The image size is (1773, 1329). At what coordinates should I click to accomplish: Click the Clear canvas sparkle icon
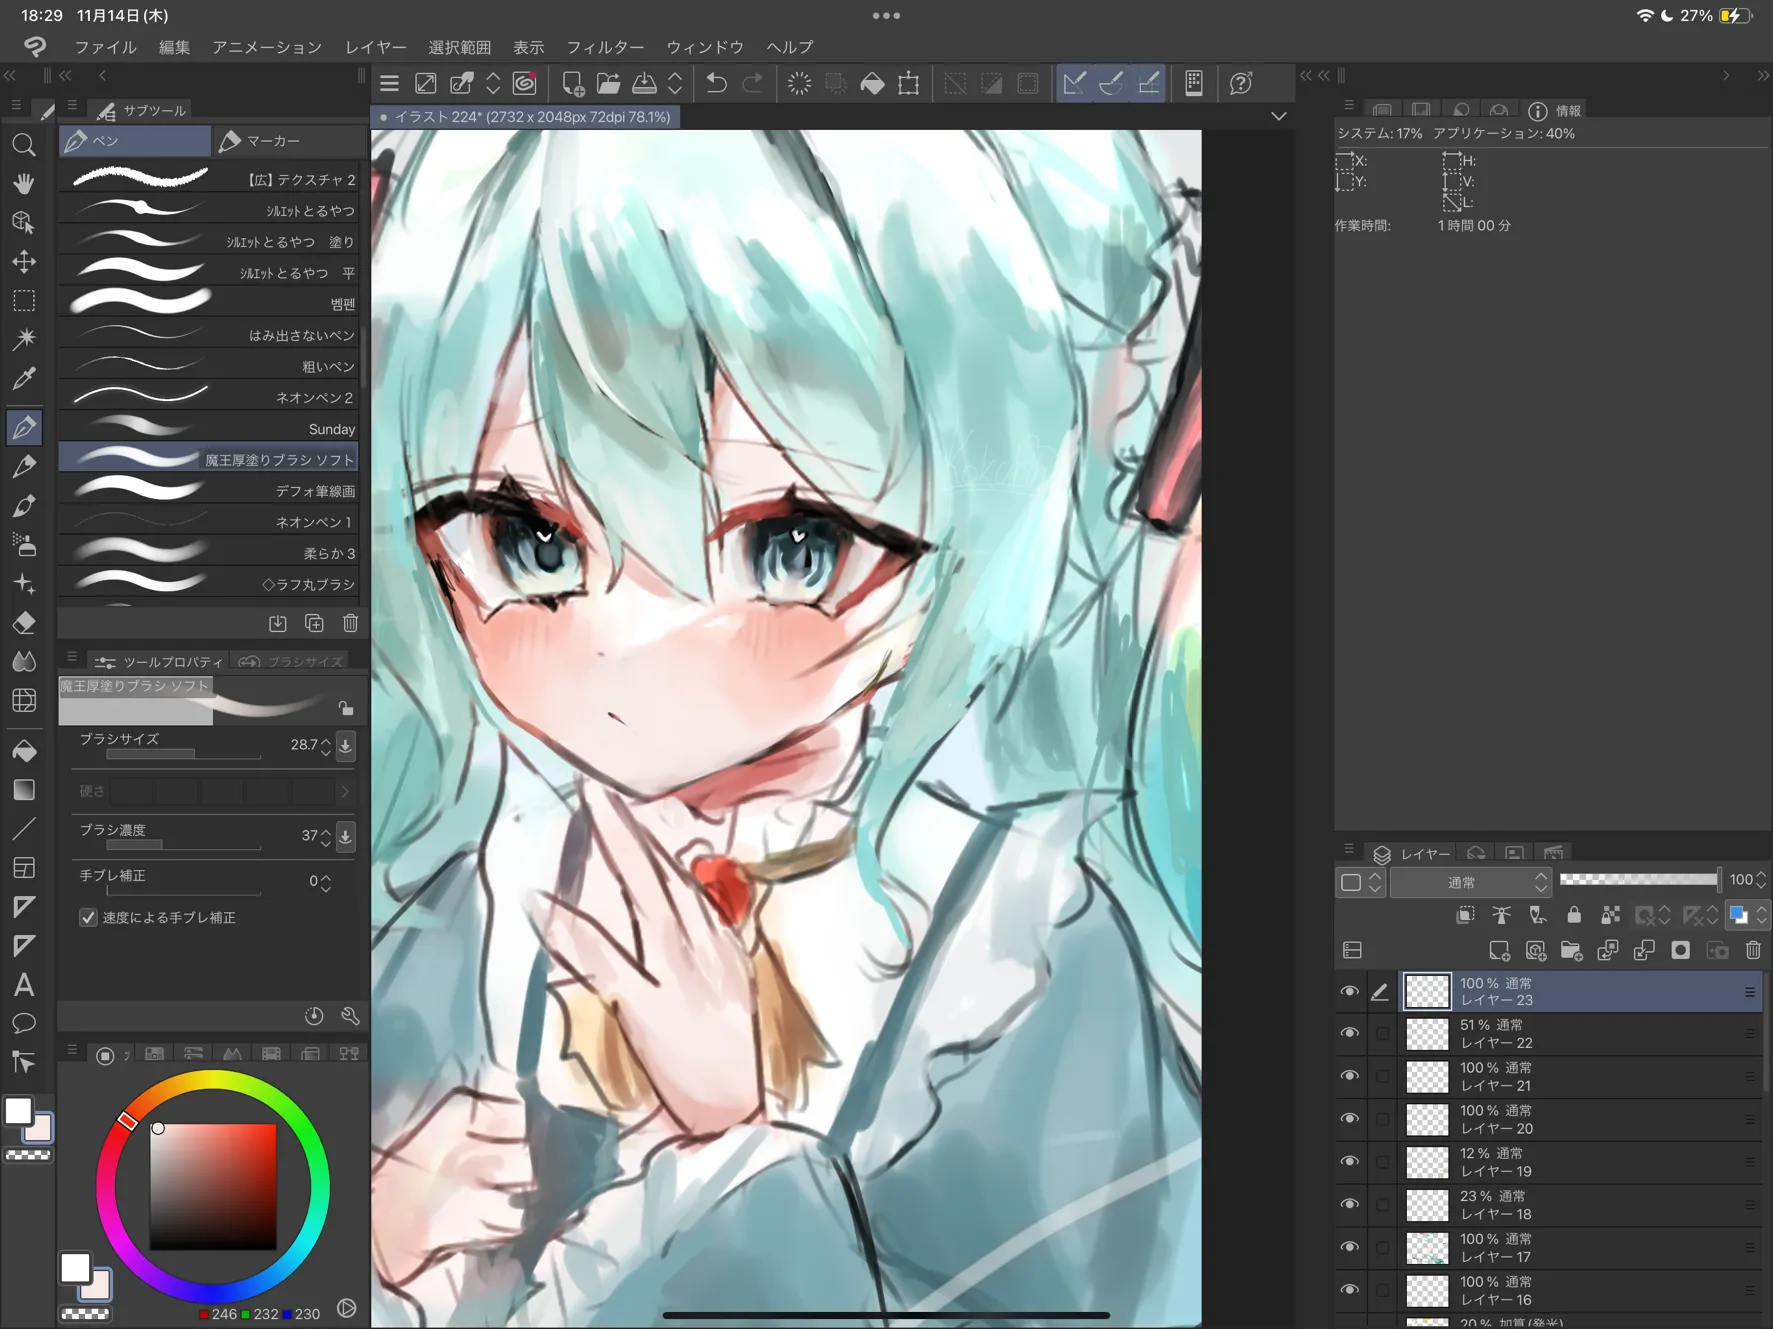[799, 83]
